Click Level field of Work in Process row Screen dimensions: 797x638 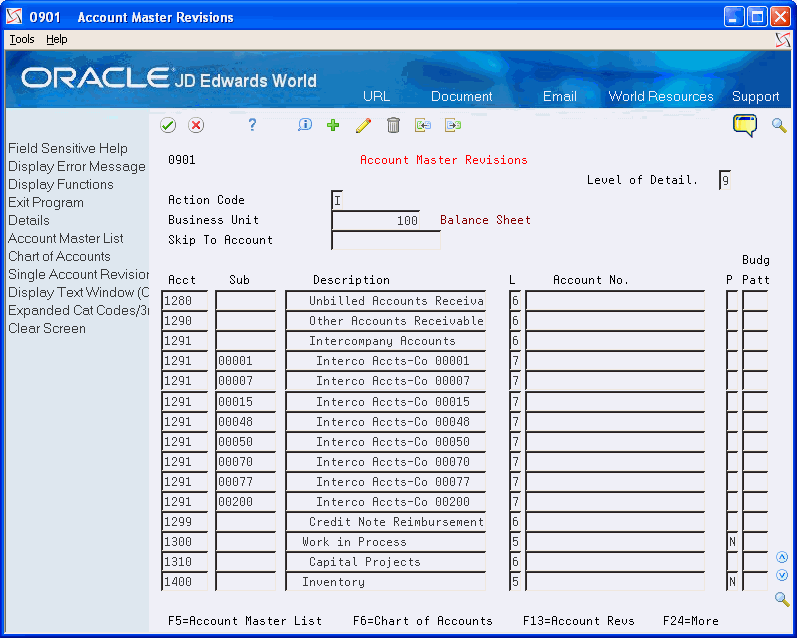coord(515,542)
